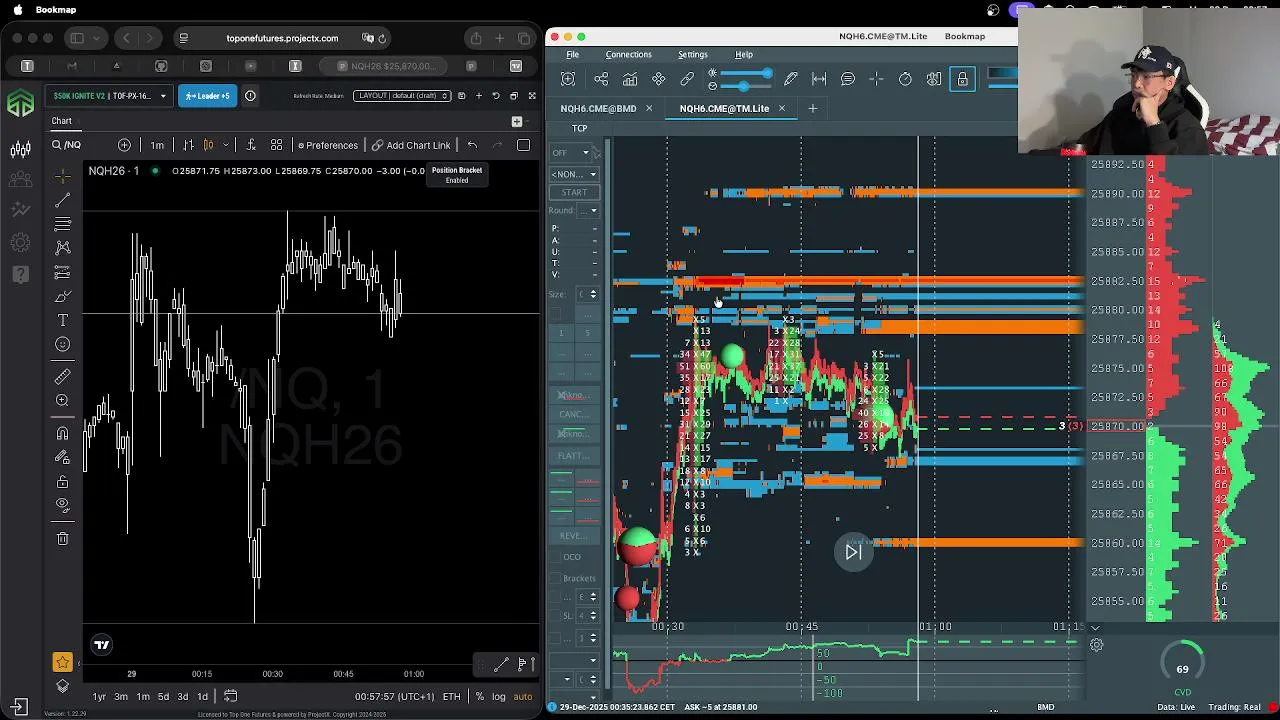Click the SL value stepper
This screenshot has width=1280, height=720.
(593, 616)
